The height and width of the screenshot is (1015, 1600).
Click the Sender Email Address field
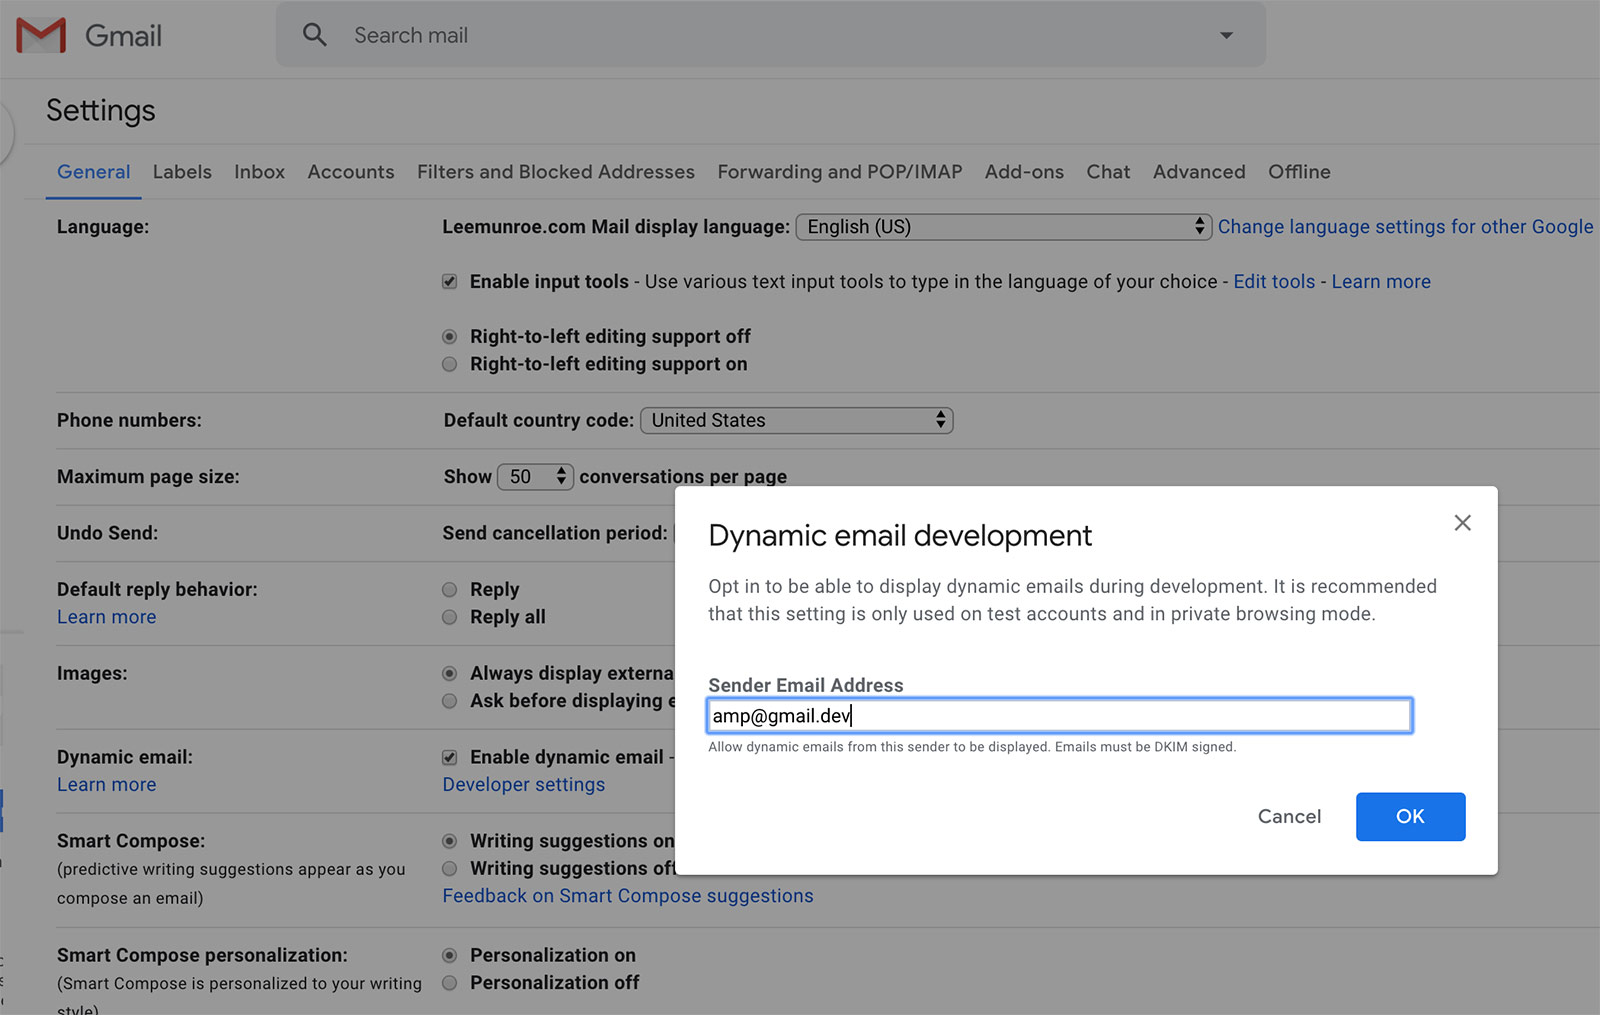click(1059, 716)
